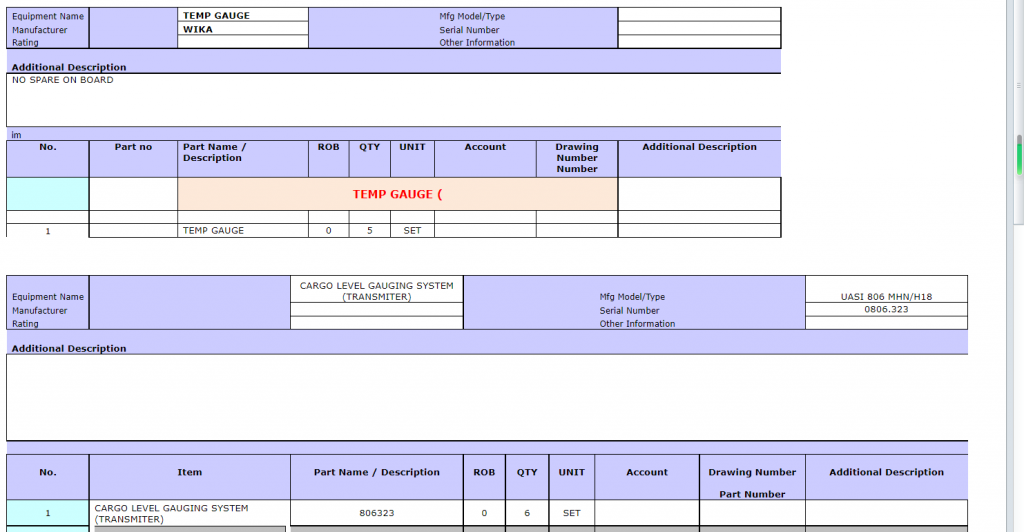Select the WIKA manufacturer field

click(243, 29)
